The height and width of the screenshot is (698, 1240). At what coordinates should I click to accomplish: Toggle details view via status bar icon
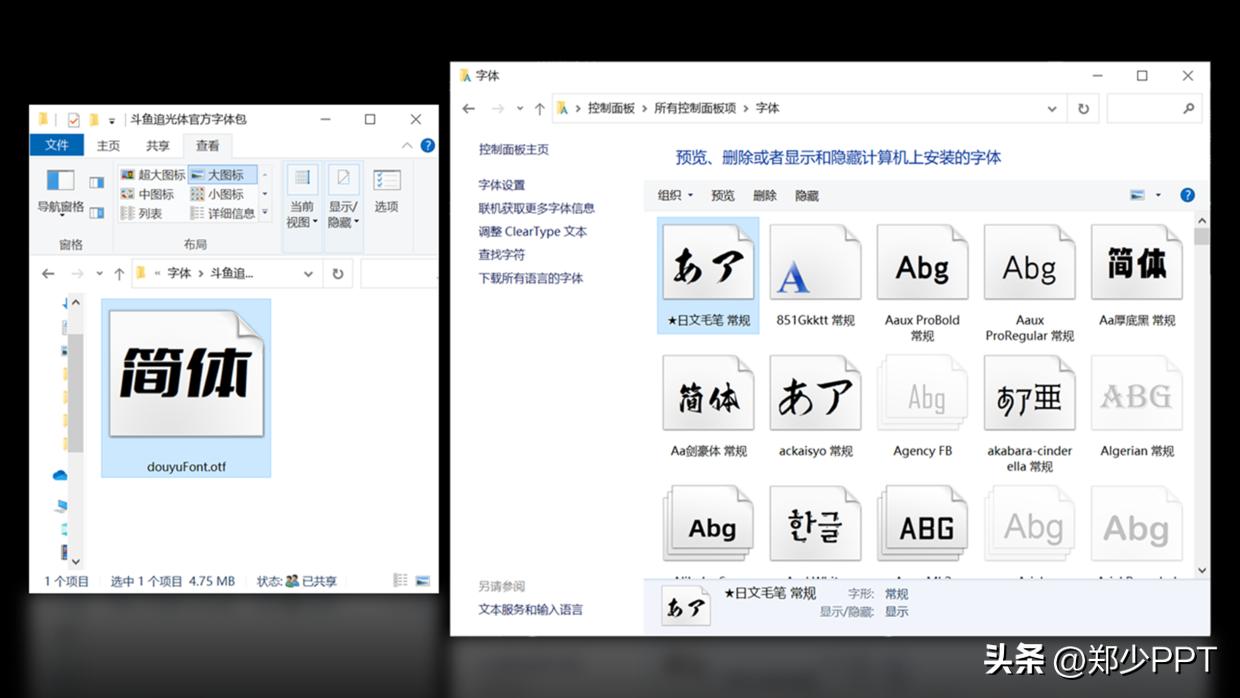pos(400,581)
